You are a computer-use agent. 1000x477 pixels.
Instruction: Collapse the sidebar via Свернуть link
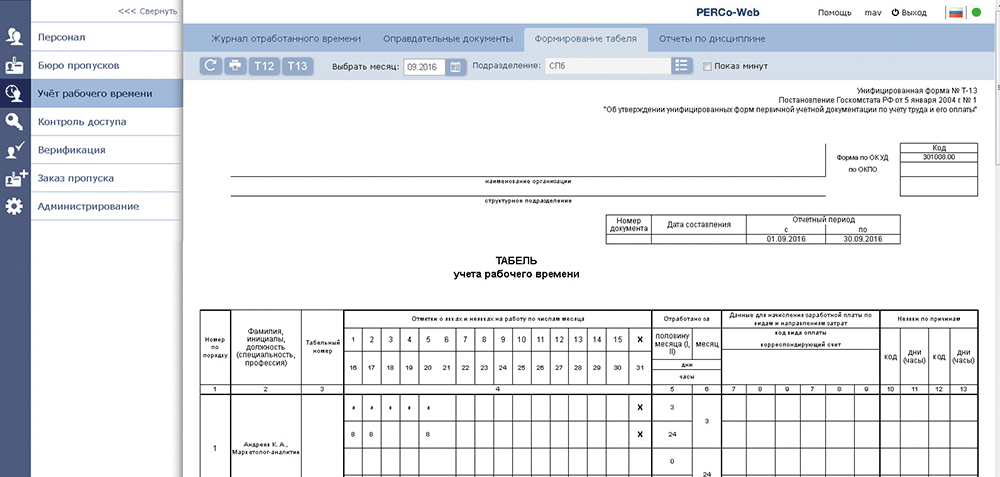(x=147, y=11)
